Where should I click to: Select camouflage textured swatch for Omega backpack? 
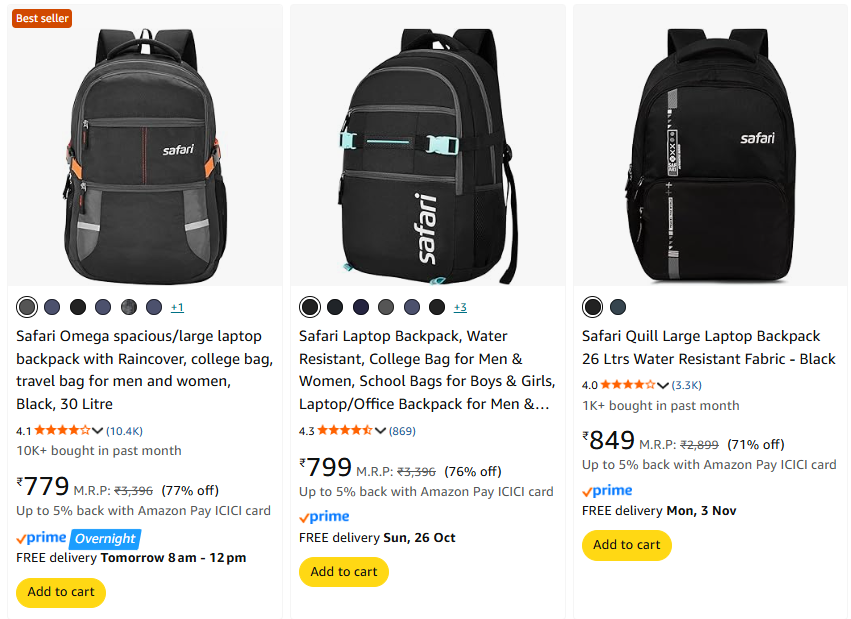pos(129,306)
